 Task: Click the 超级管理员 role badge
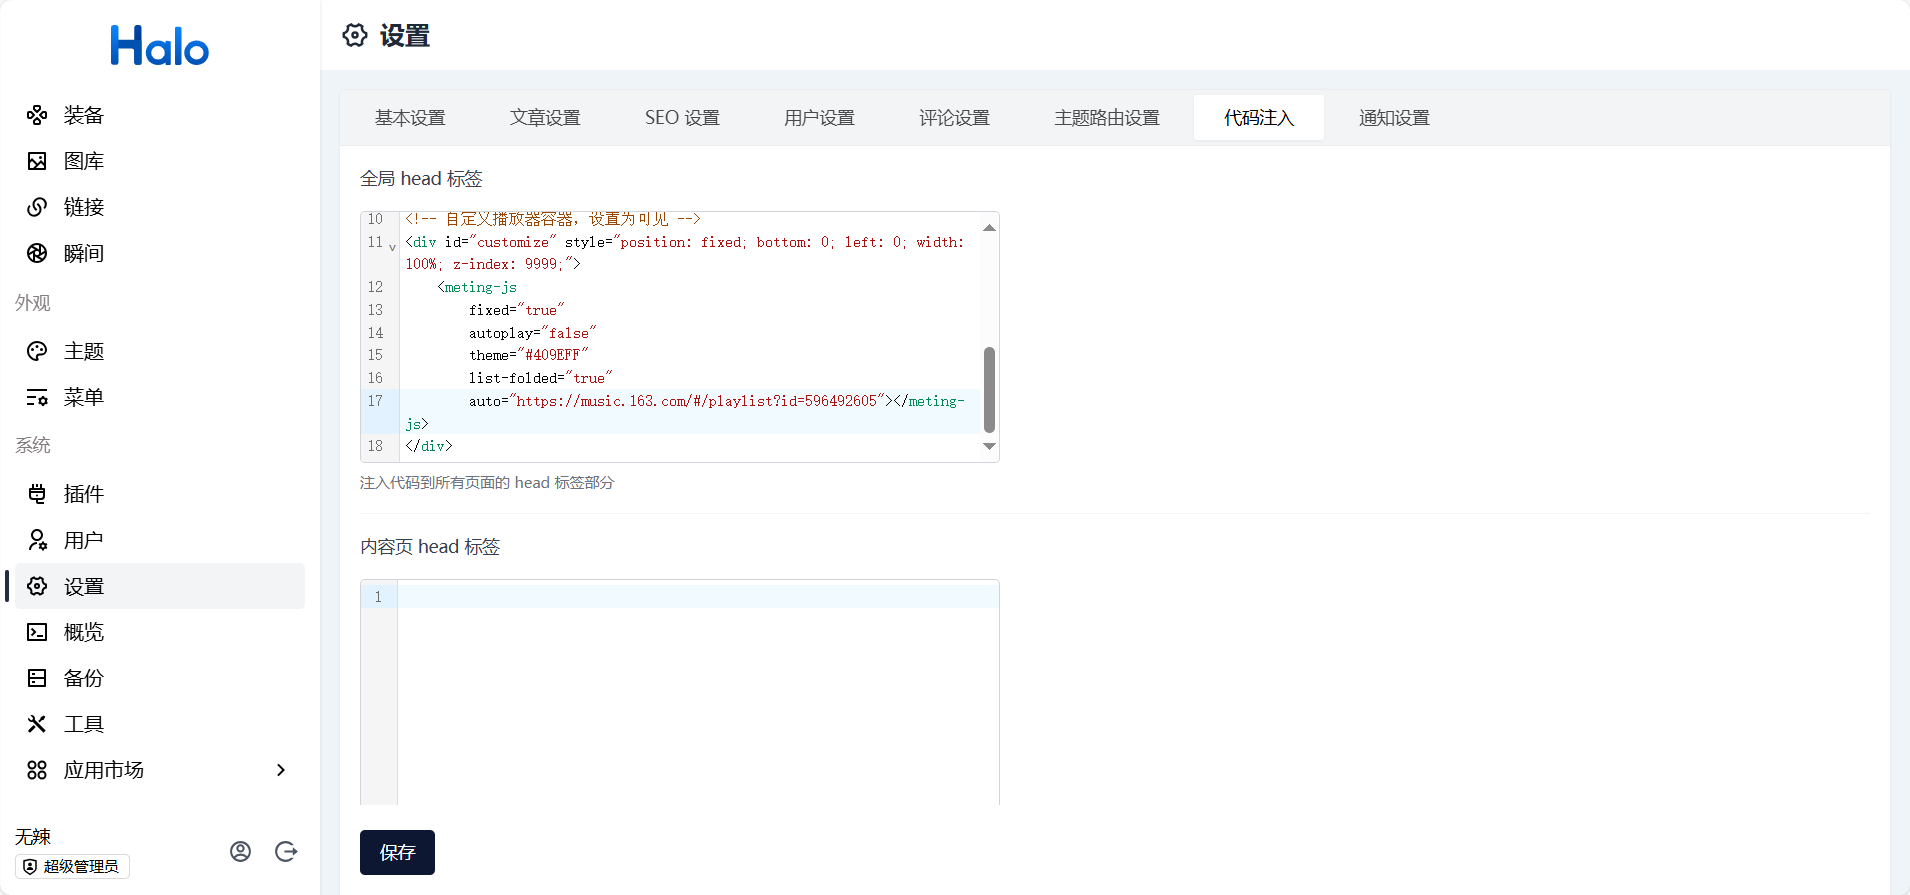coord(72,866)
